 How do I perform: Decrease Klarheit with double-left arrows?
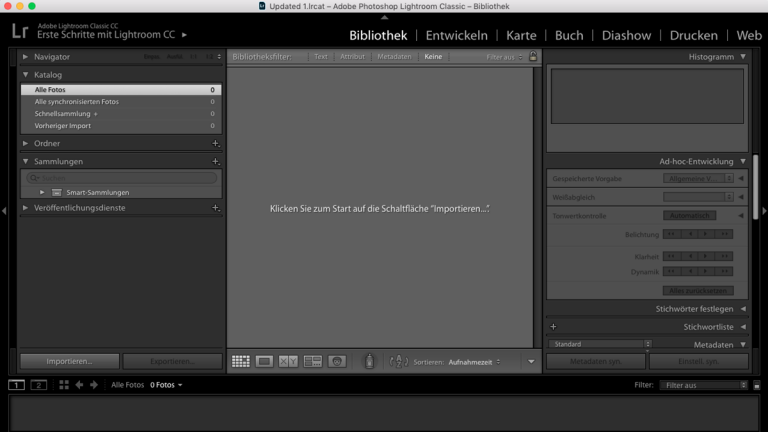672,256
